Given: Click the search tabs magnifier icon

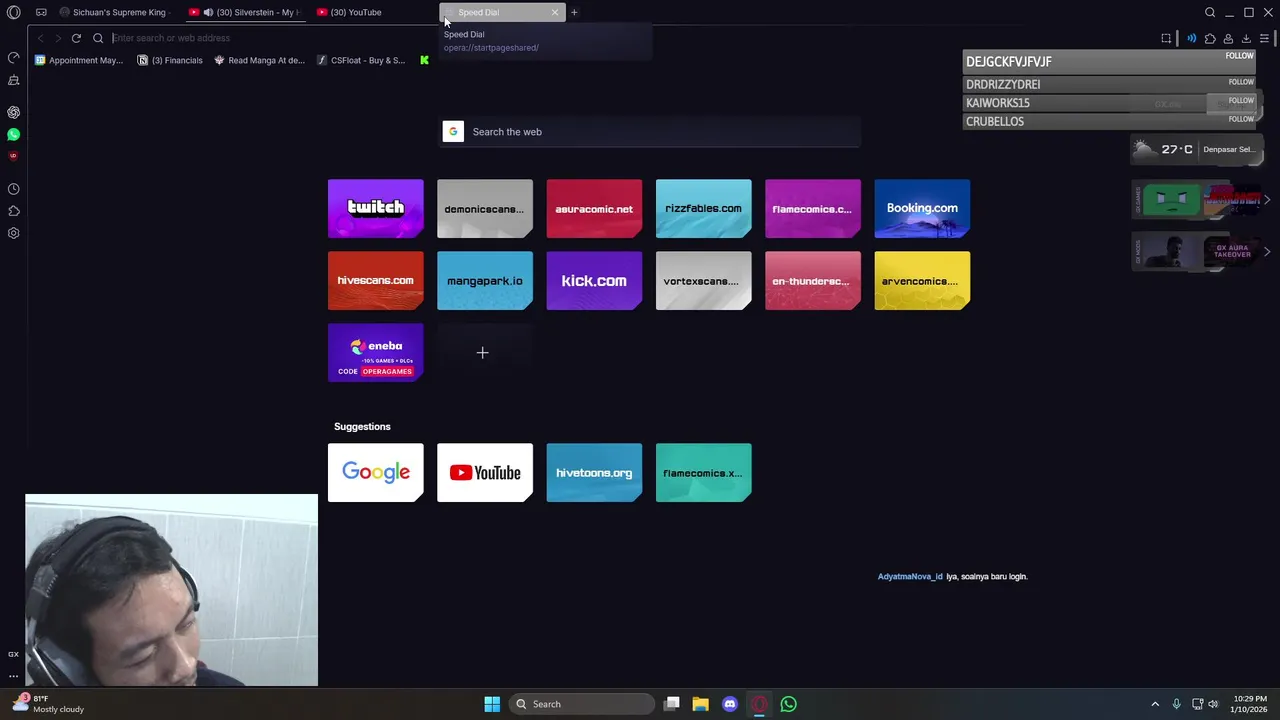Looking at the screenshot, I should click(x=1210, y=12).
